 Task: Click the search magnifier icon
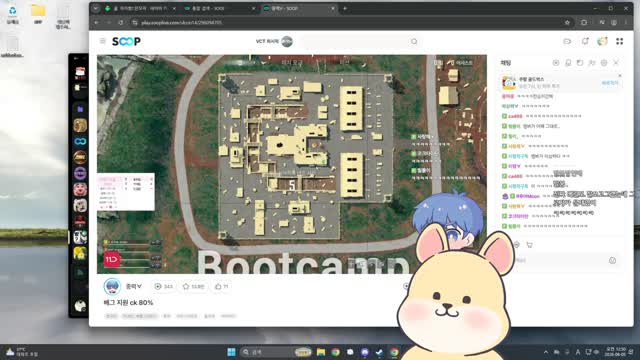tap(414, 41)
